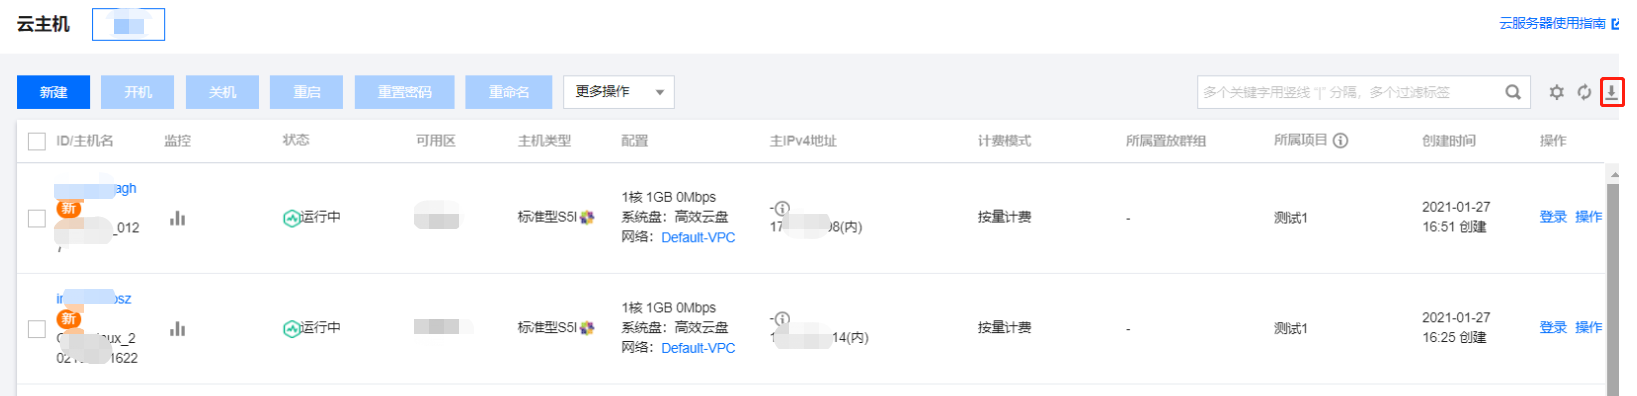Check the first instance row checkbox

(37, 218)
